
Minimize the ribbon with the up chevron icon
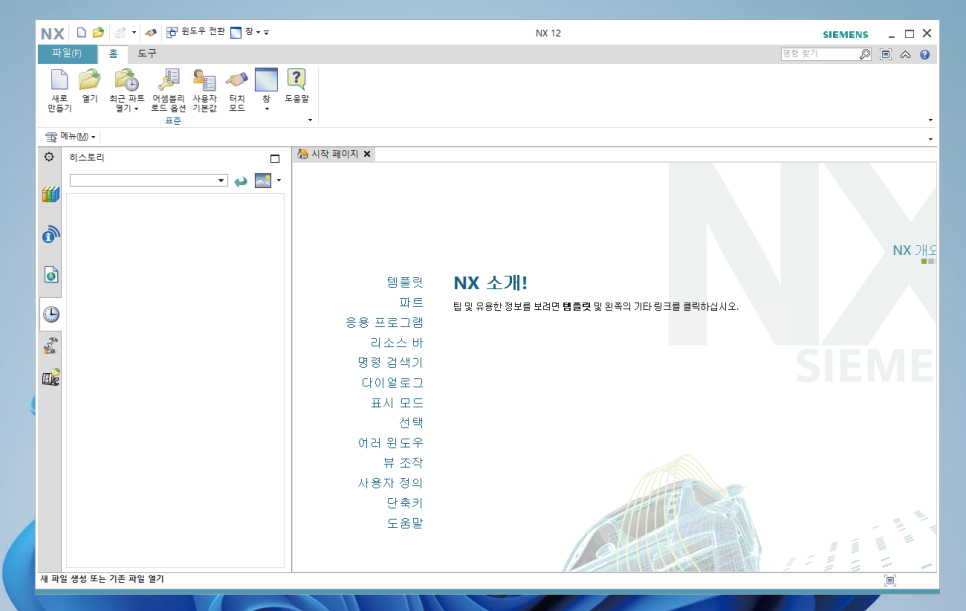tap(905, 54)
